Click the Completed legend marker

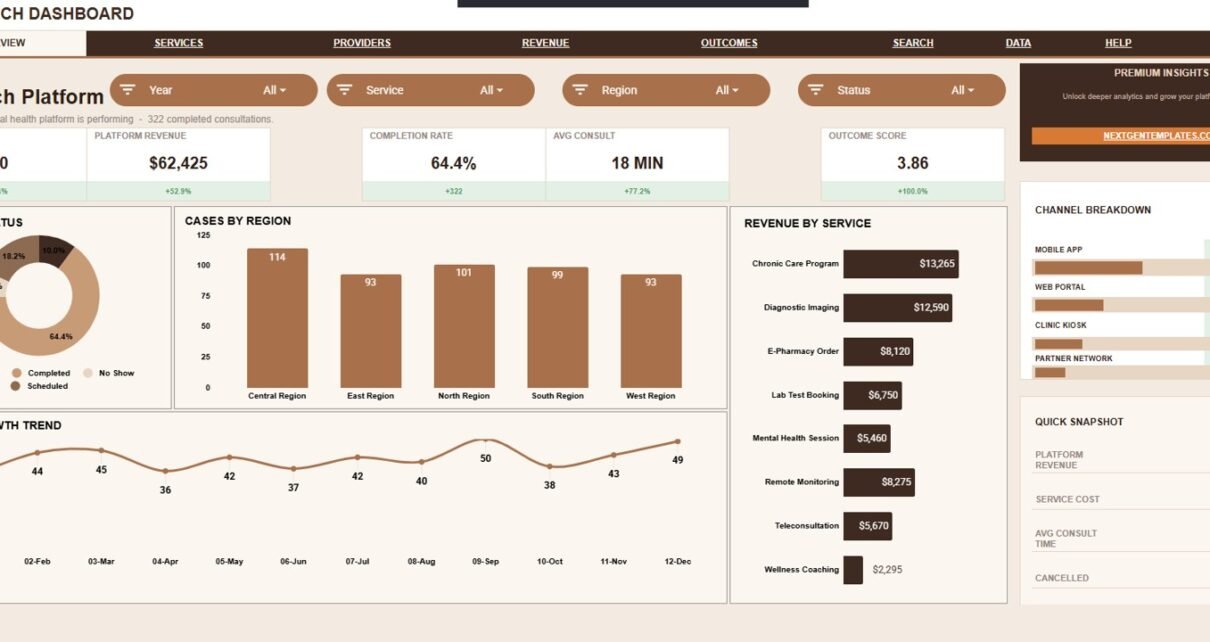16,373
